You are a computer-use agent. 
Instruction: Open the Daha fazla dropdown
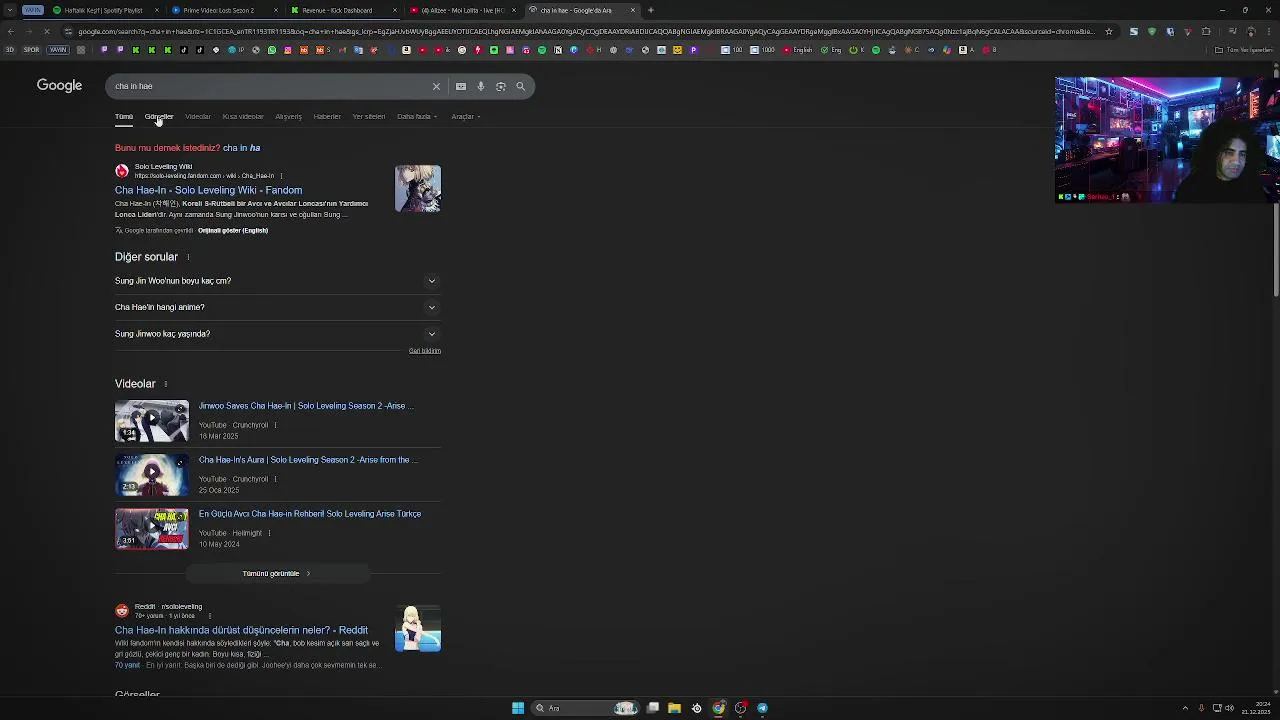point(417,116)
